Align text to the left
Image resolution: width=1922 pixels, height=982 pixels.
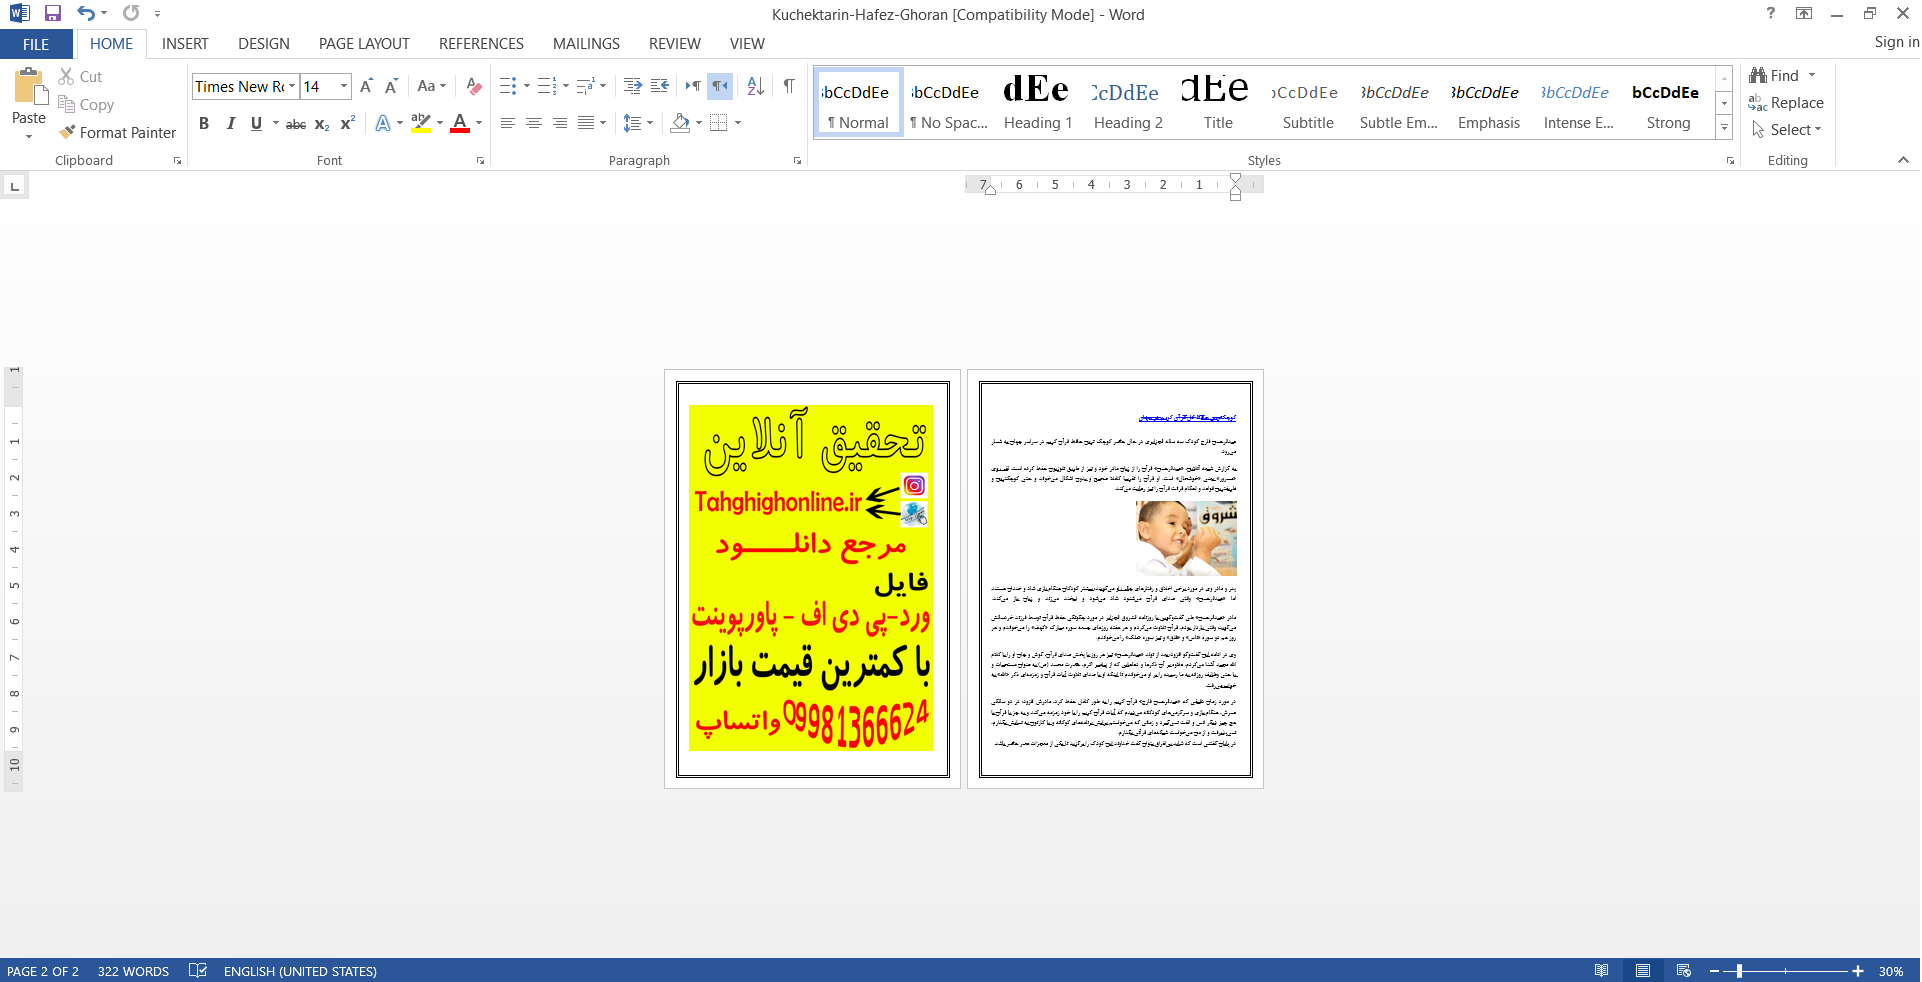tap(508, 123)
